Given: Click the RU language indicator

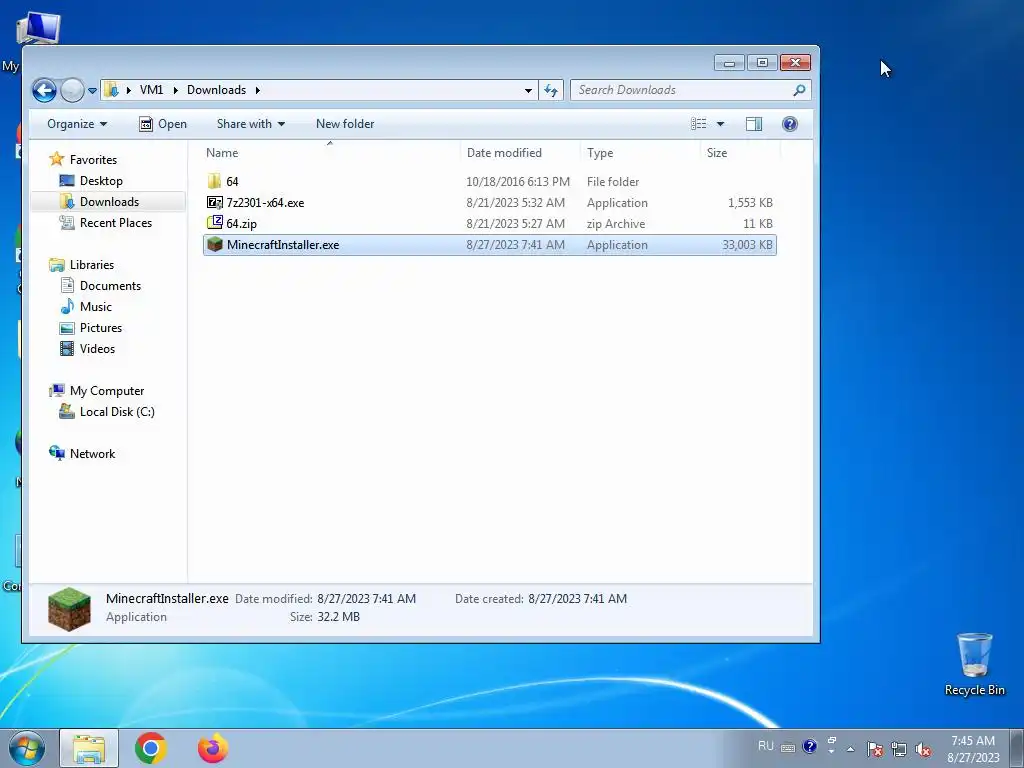Looking at the screenshot, I should [766, 746].
